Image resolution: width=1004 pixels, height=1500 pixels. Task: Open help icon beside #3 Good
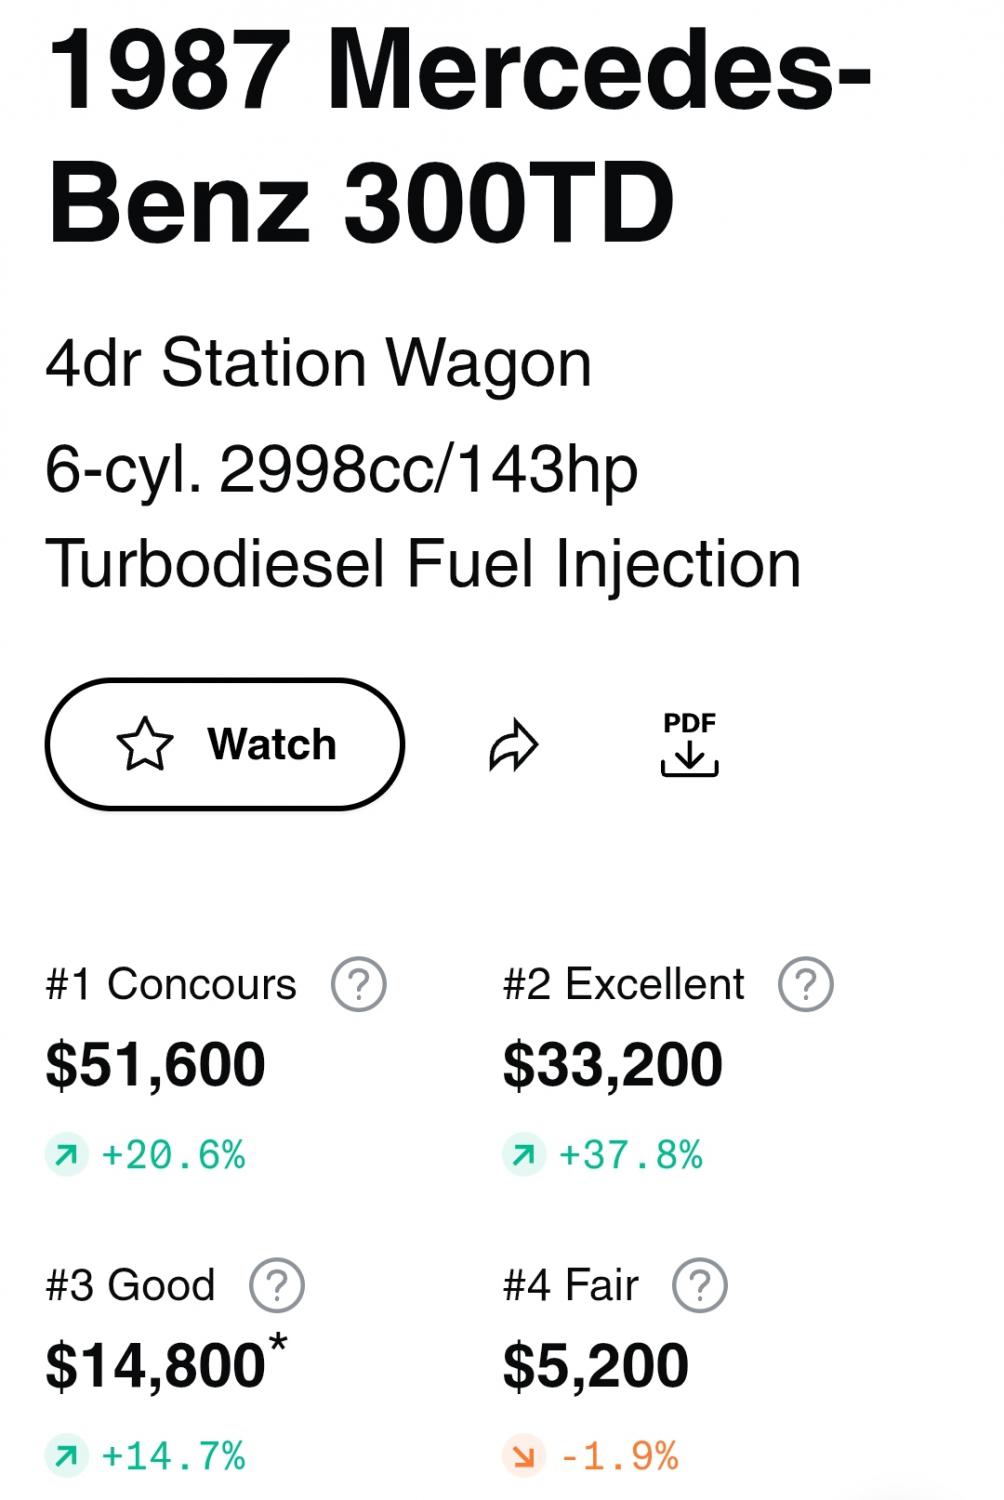click(277, 1285)
